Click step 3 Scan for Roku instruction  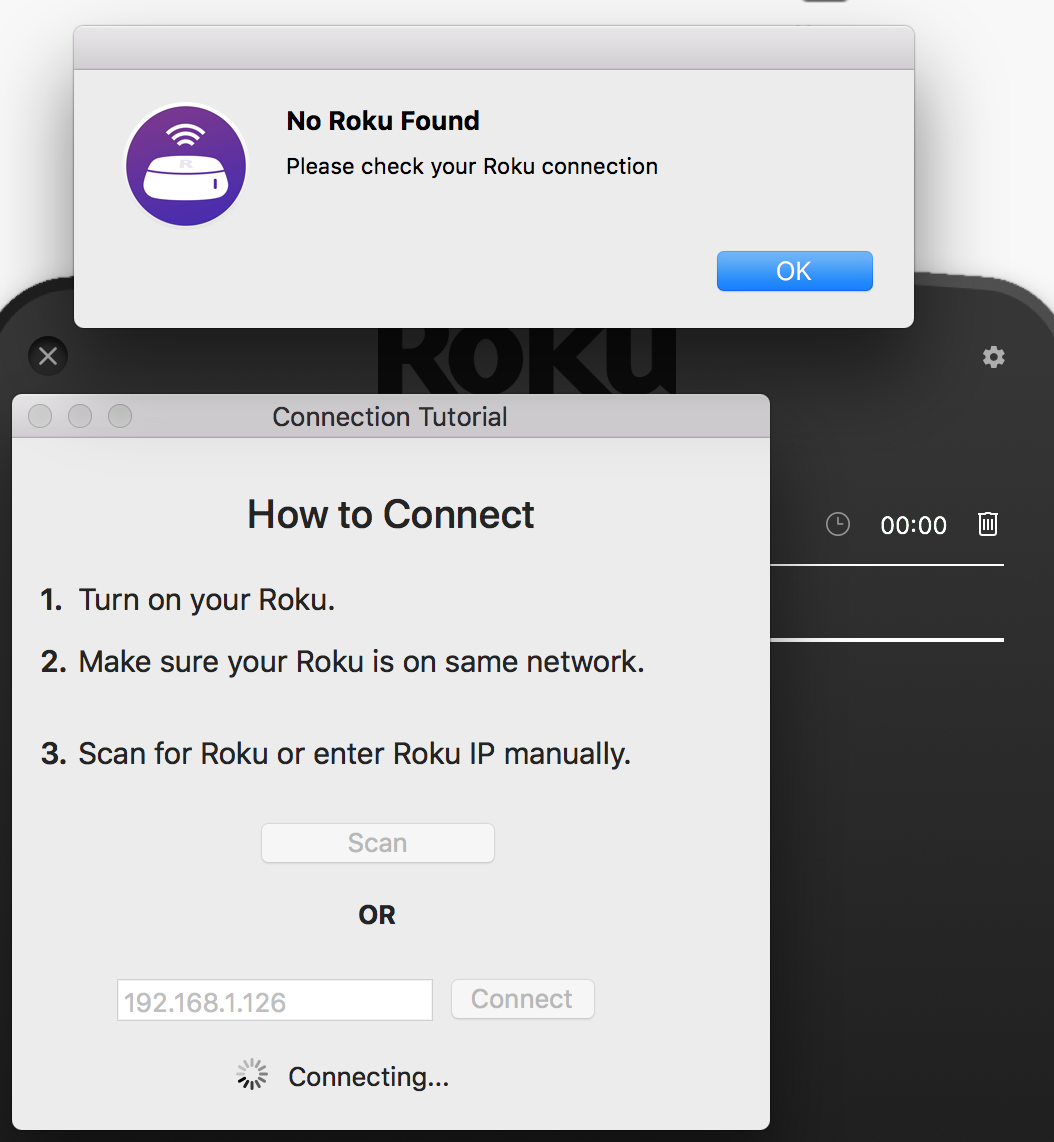point(336,754)
